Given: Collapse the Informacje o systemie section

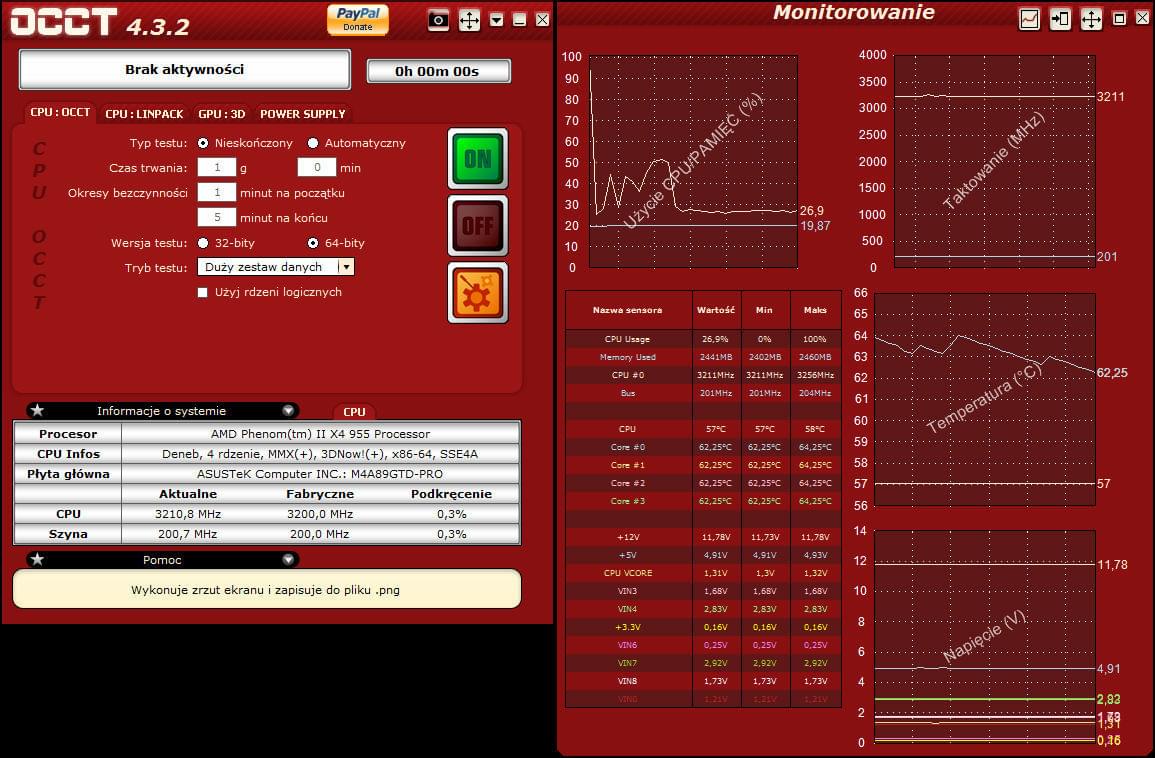Looking at the screenshot, I should (x=288, y=410).
